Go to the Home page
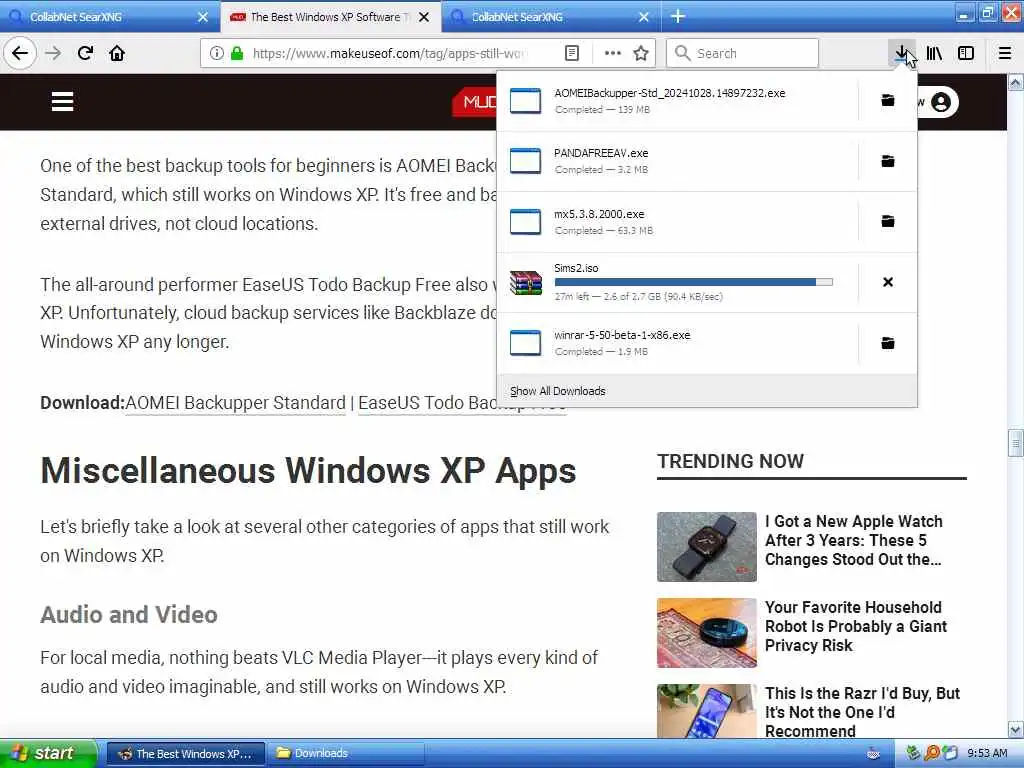 pyautogui.click(x=117, y=53)
